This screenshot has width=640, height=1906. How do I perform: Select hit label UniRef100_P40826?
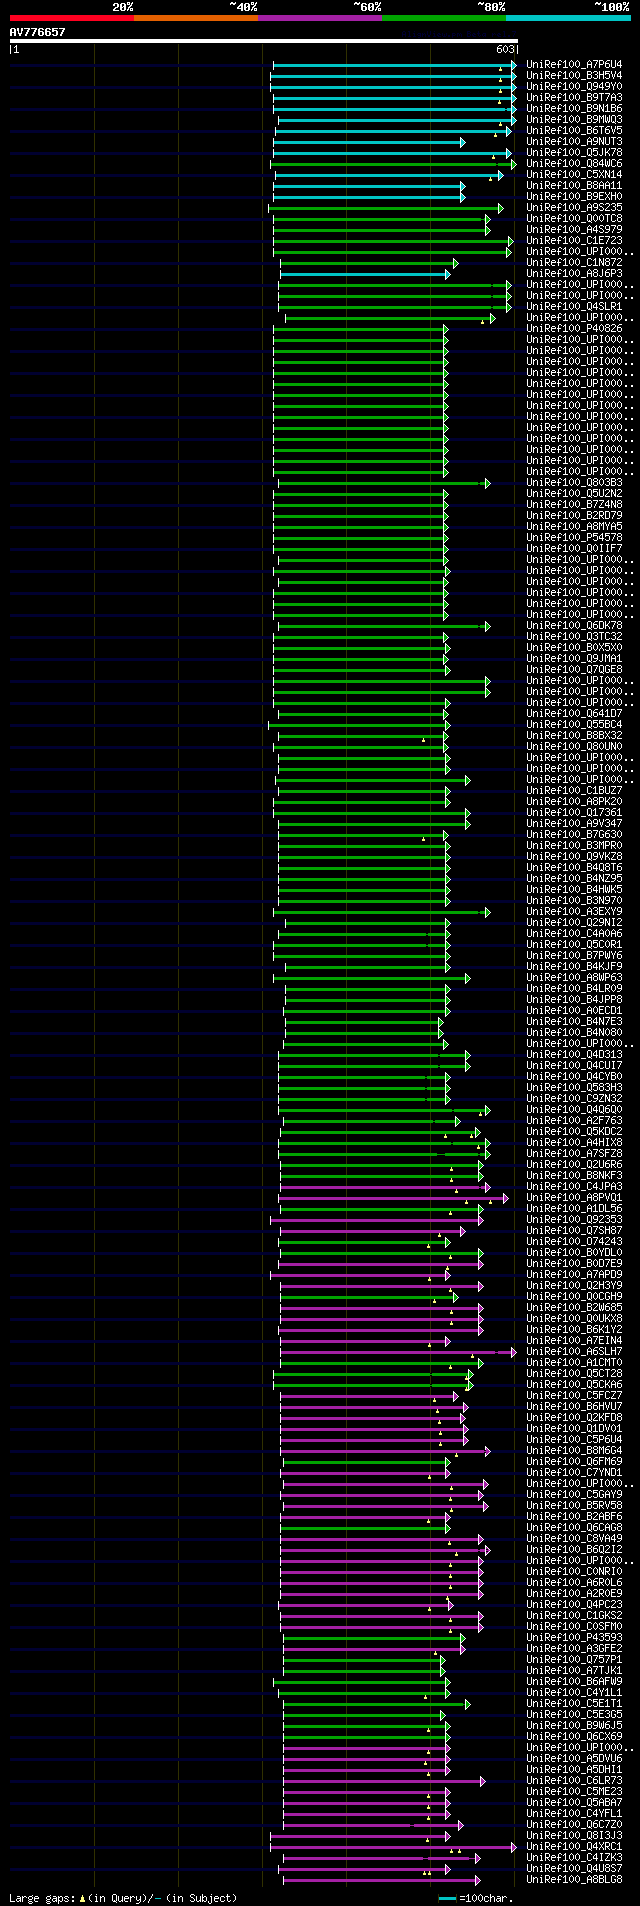(574, 328)
